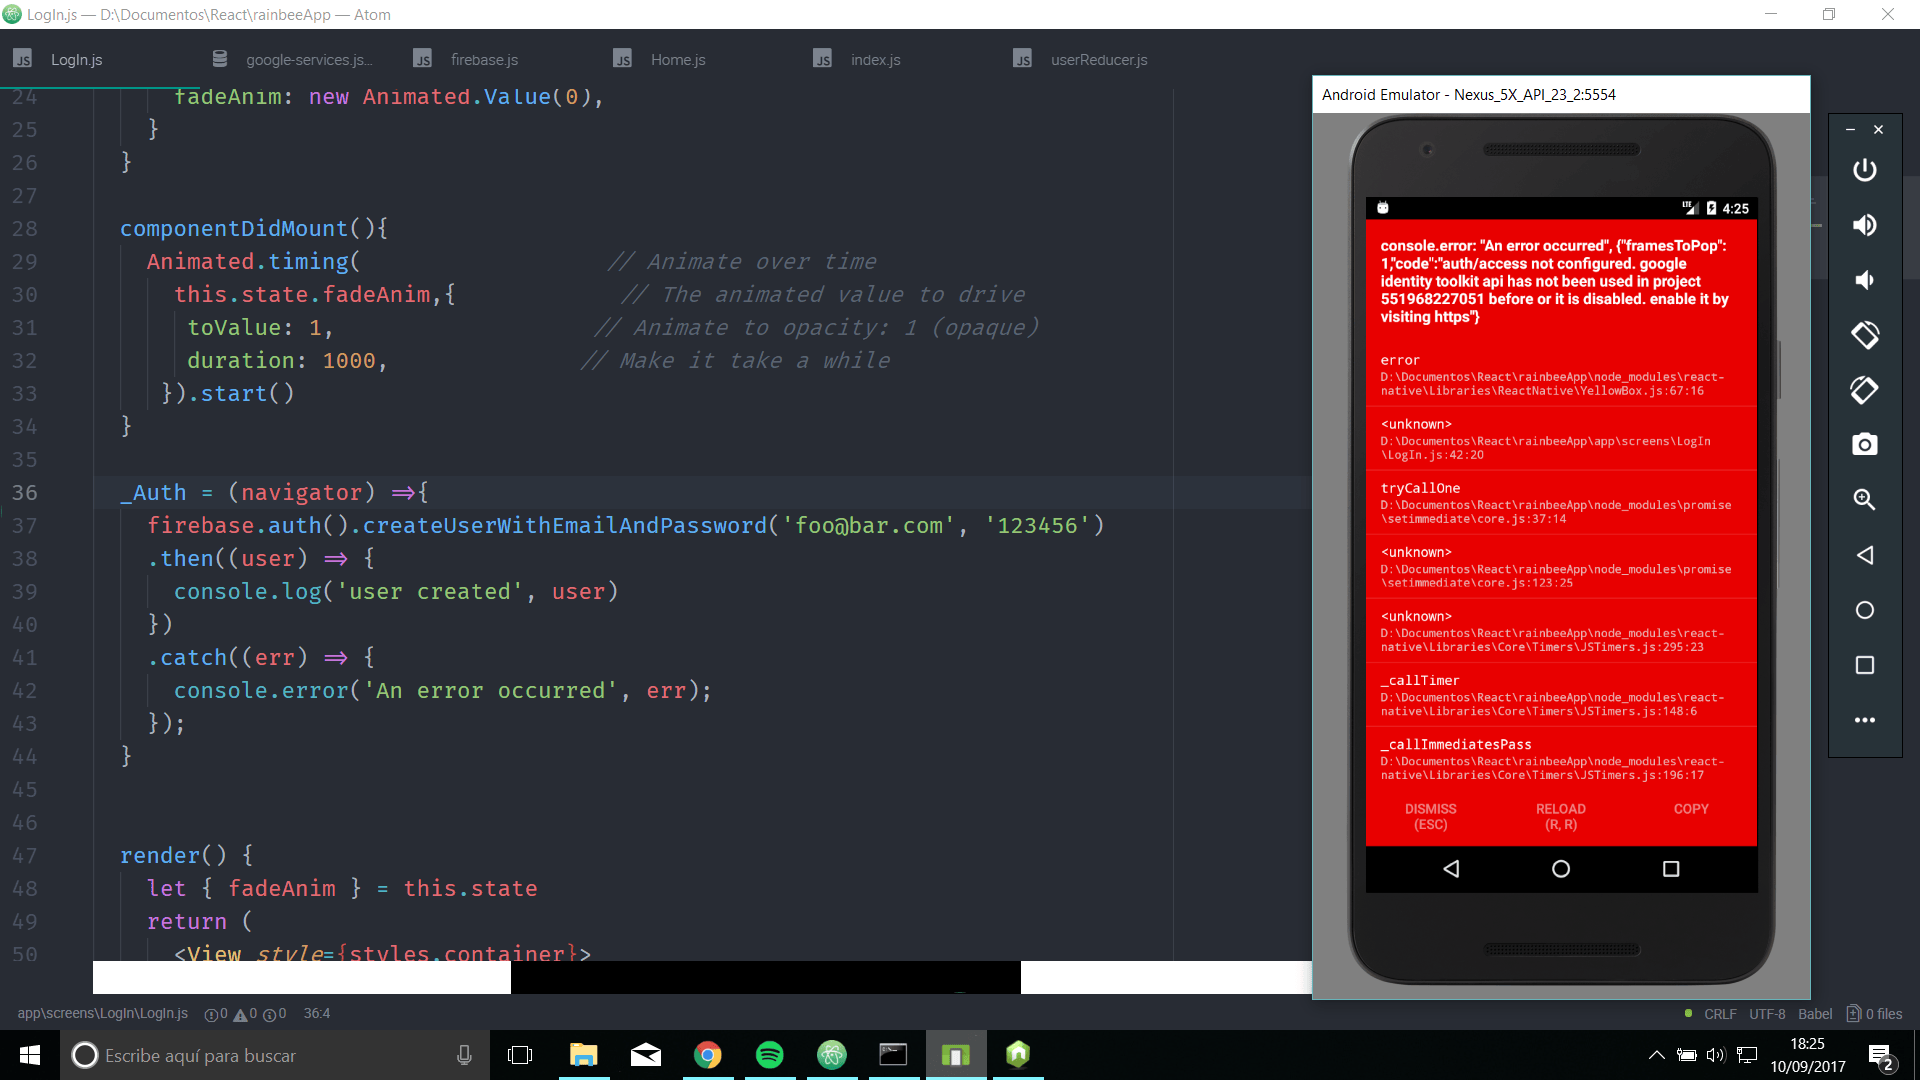The height and width of the screenshot is (1080, 1920).
Task: Close the emulator side toolbar panel
Action: (1878, 130)
